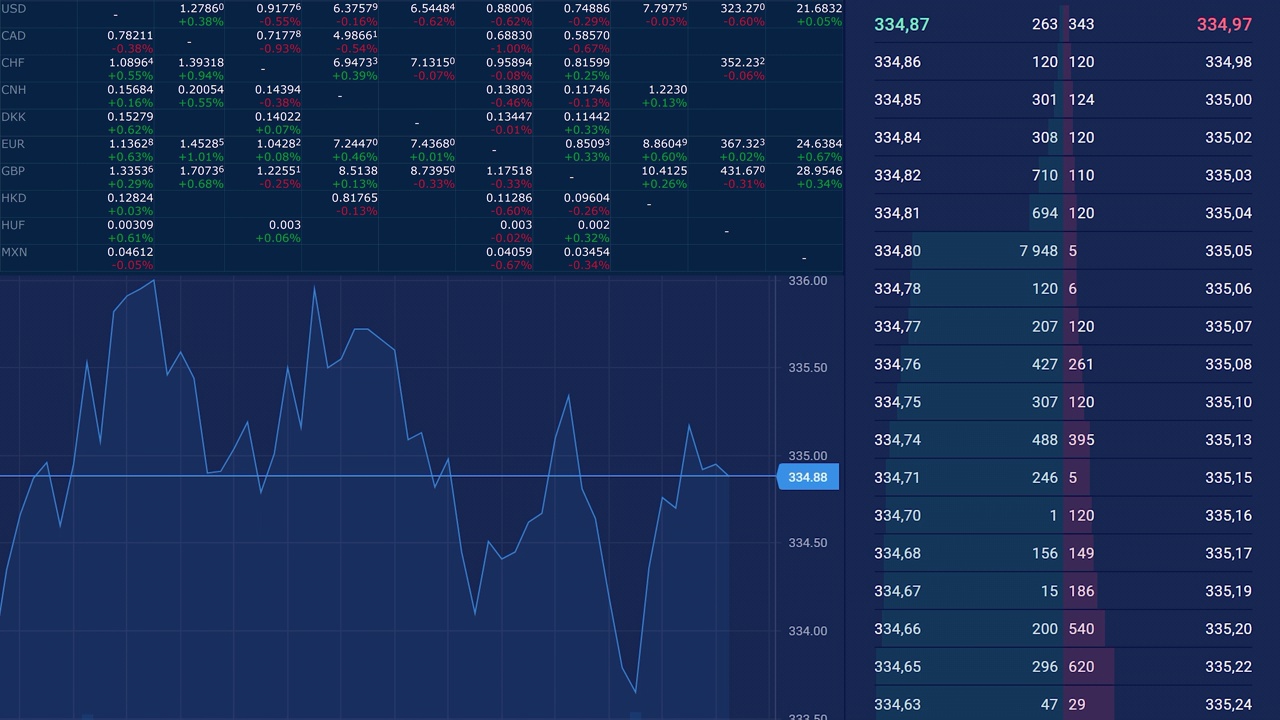Click the 0.09604 rate in HKD row
1280x720 pixels.
pos(587,197)
